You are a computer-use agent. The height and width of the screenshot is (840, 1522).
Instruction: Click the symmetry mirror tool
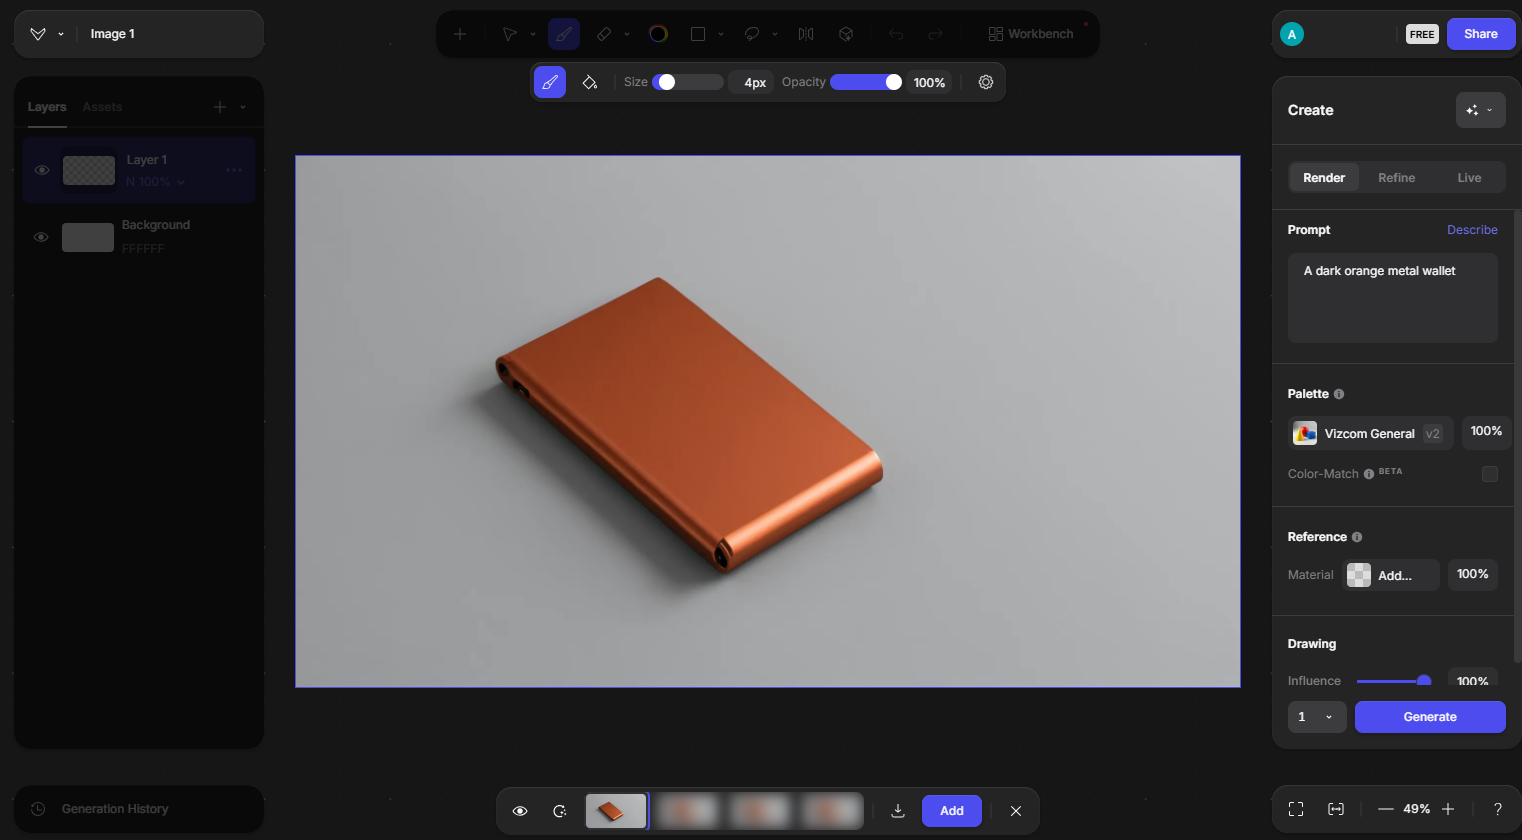point(806,34)
